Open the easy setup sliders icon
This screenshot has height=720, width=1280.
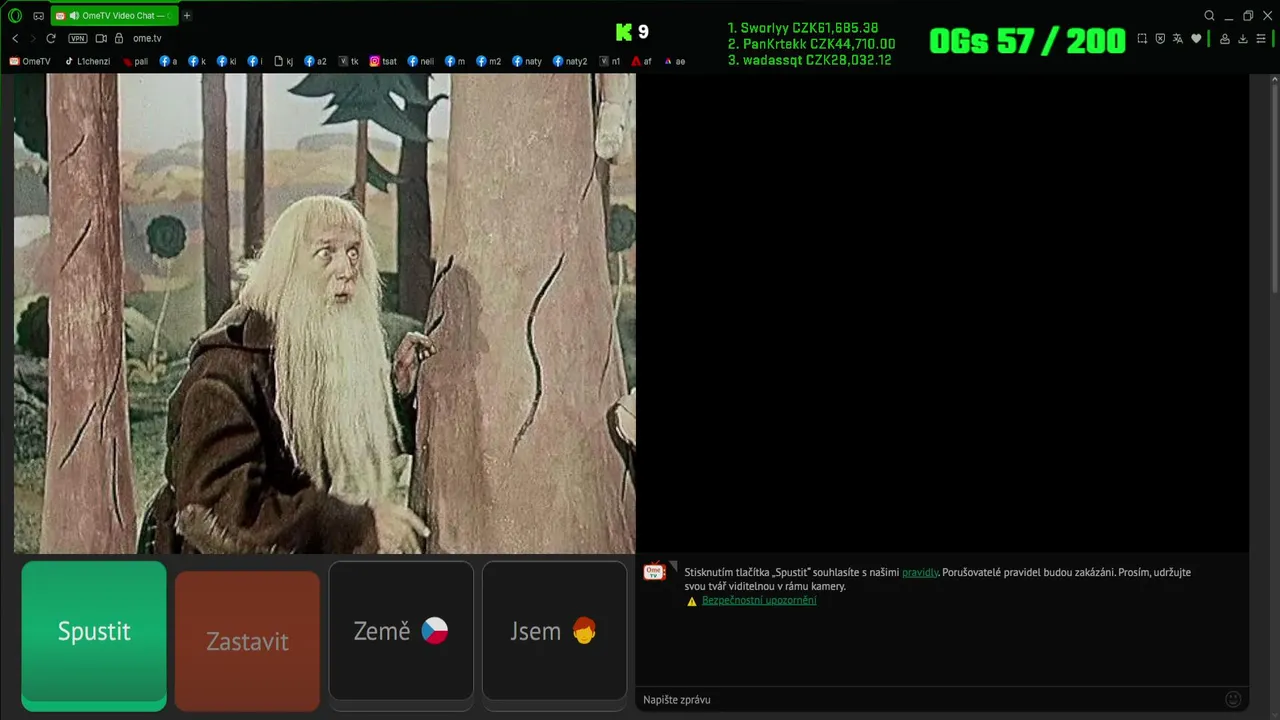coord(1261,39)
